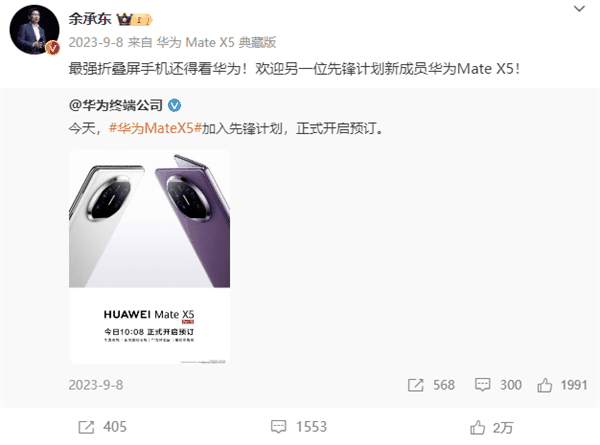Screen dimensions: 600x445
Task: Repost this post using the 405 share icon
Action: point(86,427)
